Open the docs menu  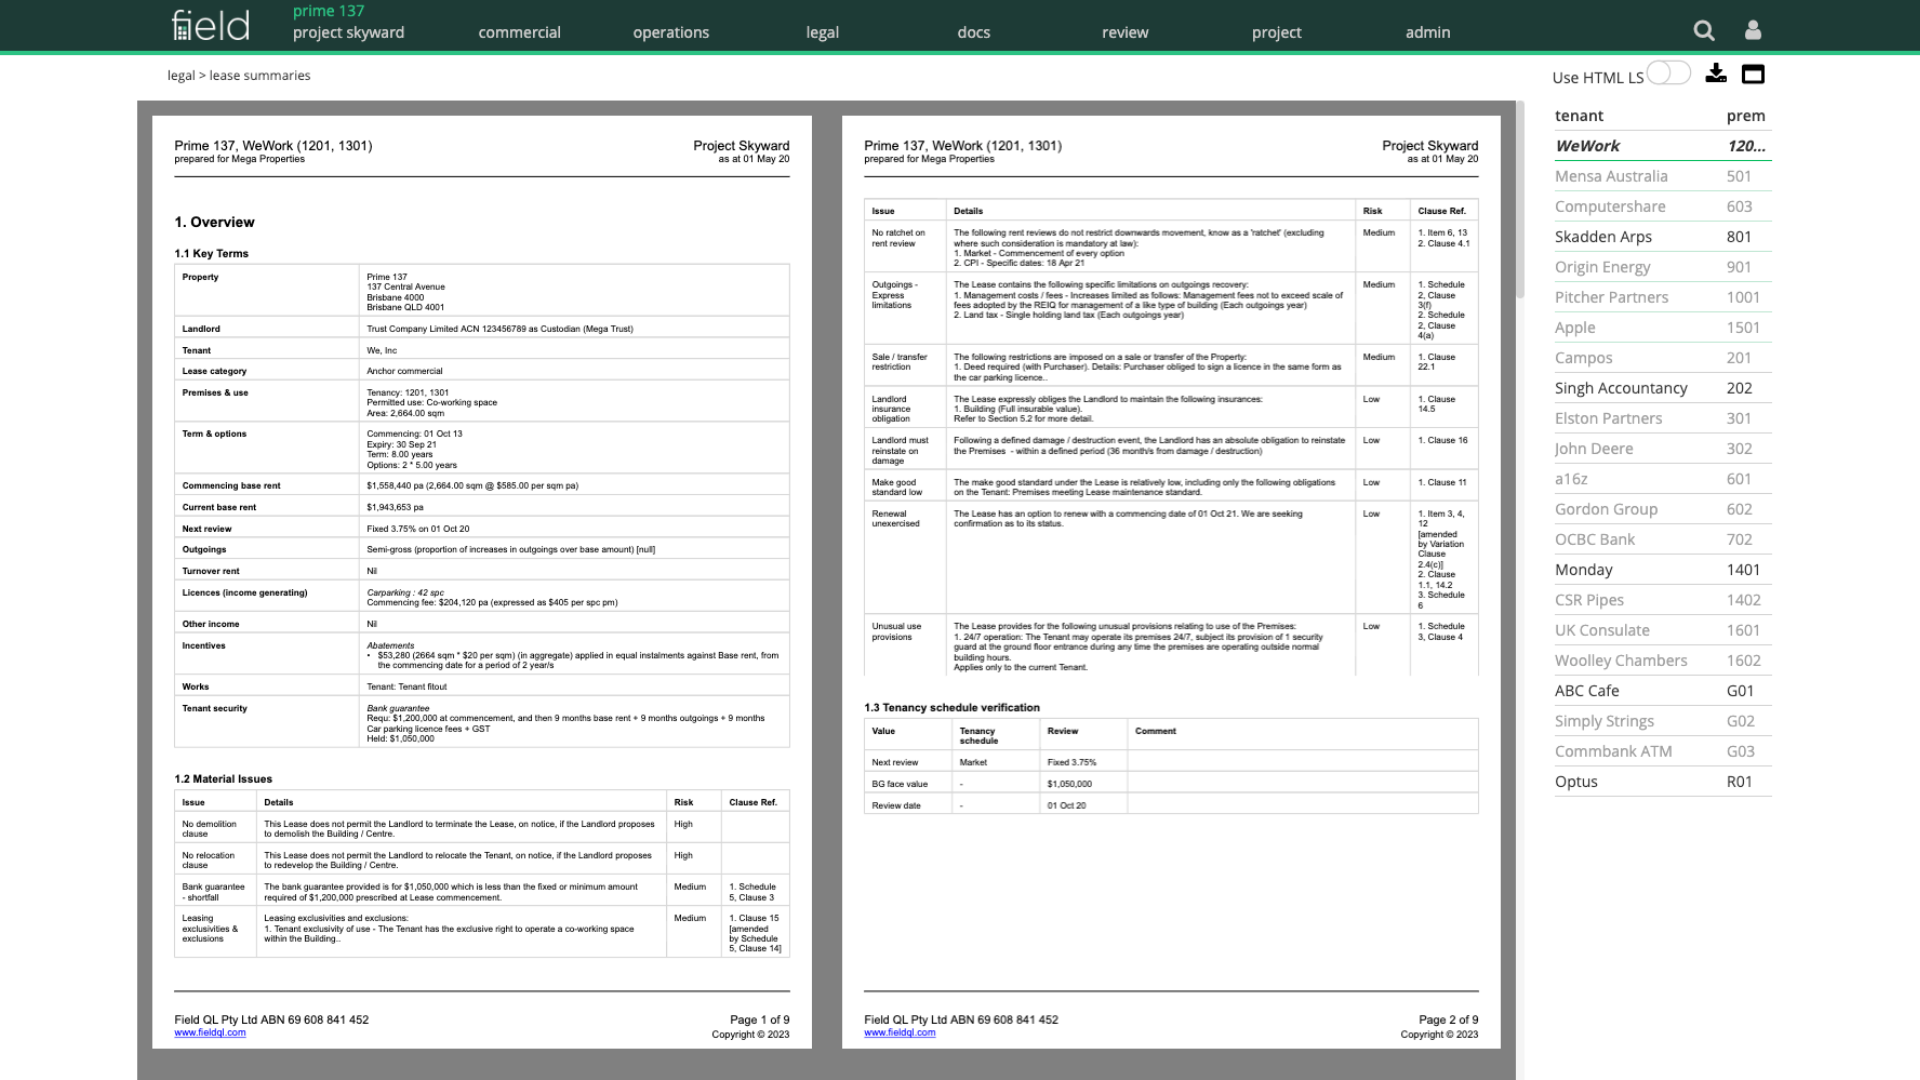point(973,32)
